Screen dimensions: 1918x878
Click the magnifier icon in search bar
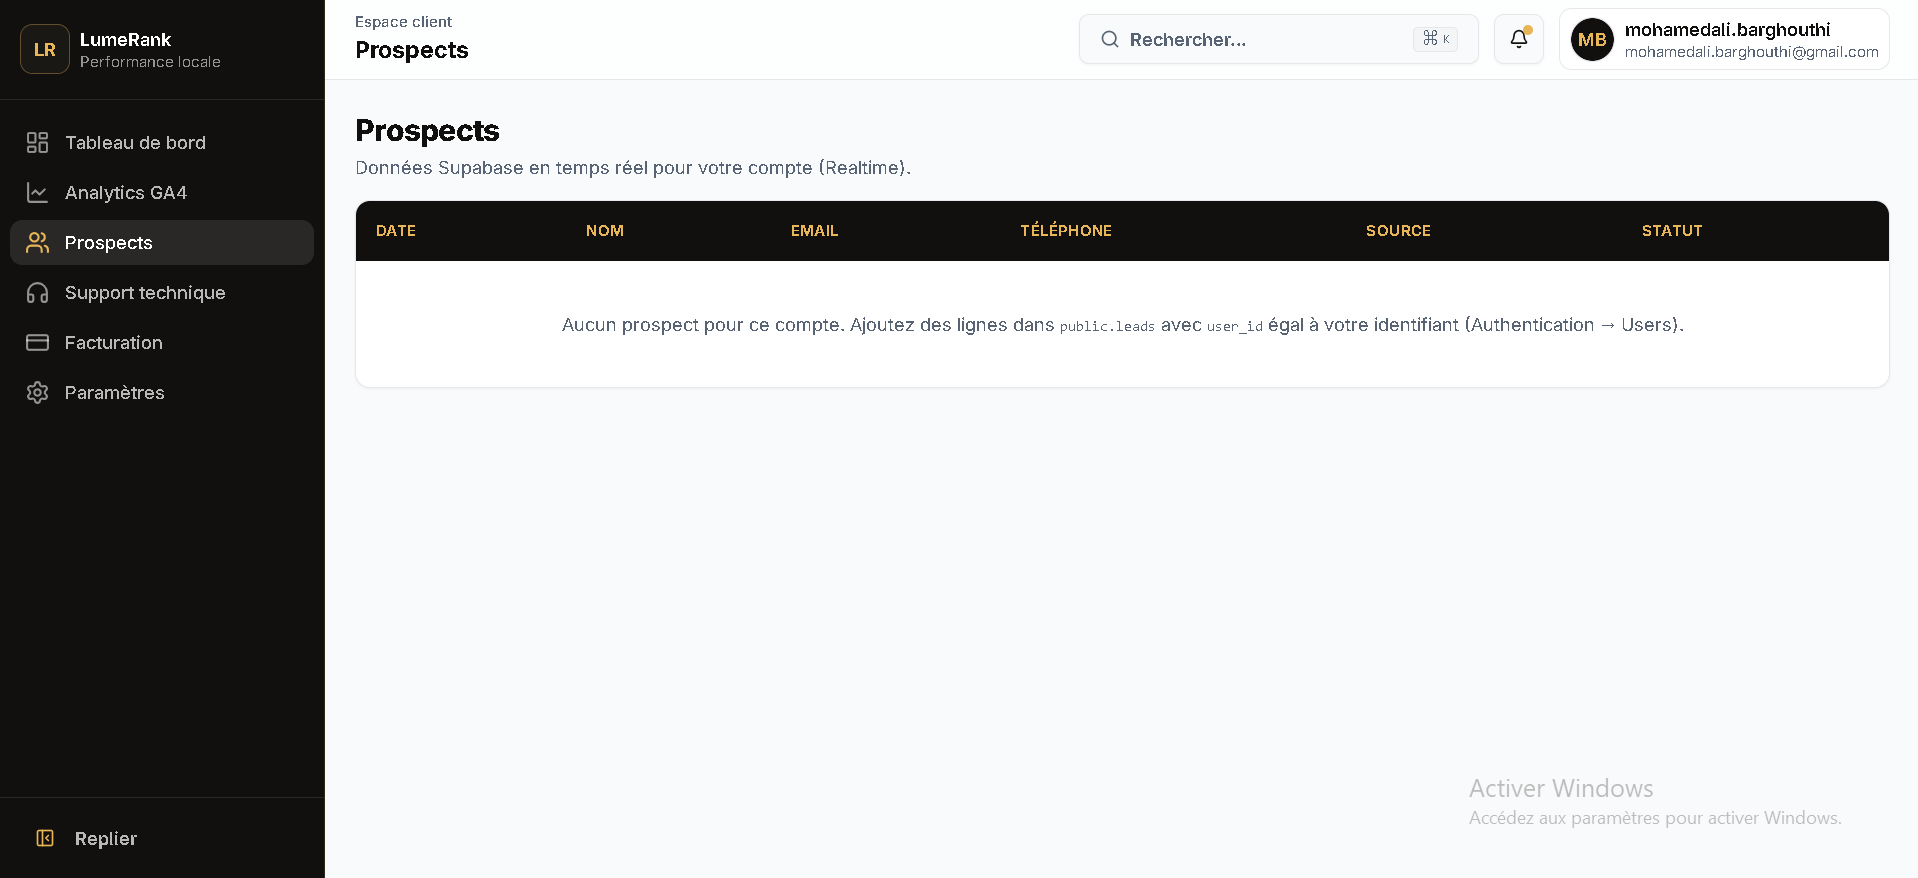(x=1109, y=39)
